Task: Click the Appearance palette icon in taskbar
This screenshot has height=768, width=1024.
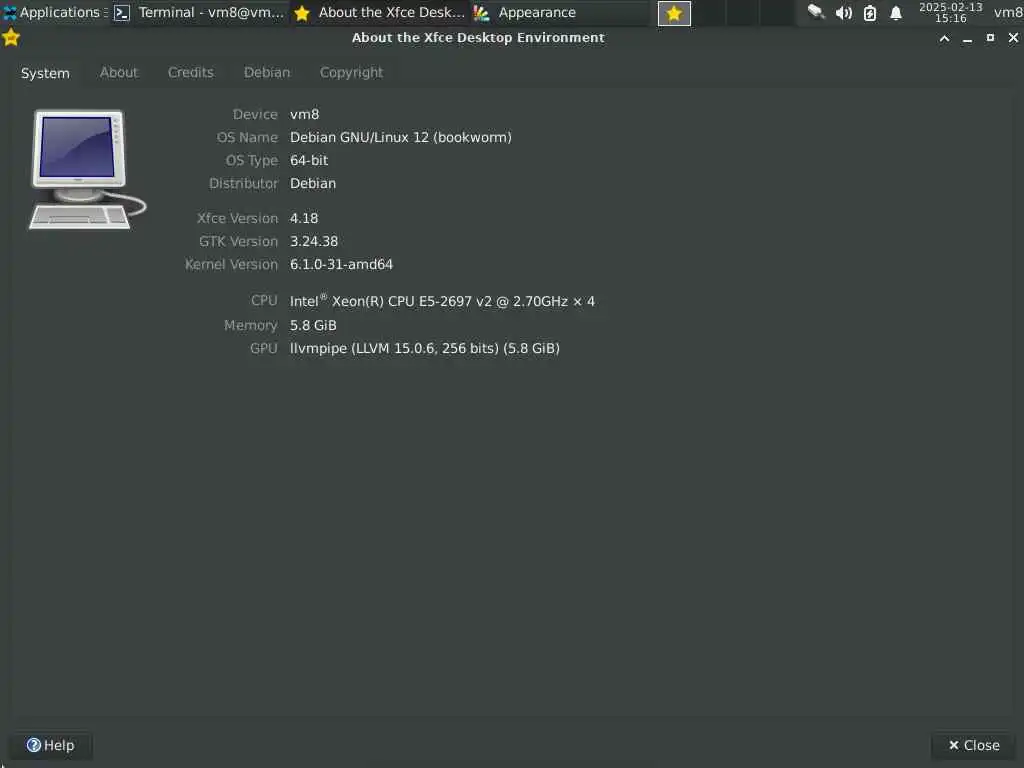Action: tap(481, 12)
